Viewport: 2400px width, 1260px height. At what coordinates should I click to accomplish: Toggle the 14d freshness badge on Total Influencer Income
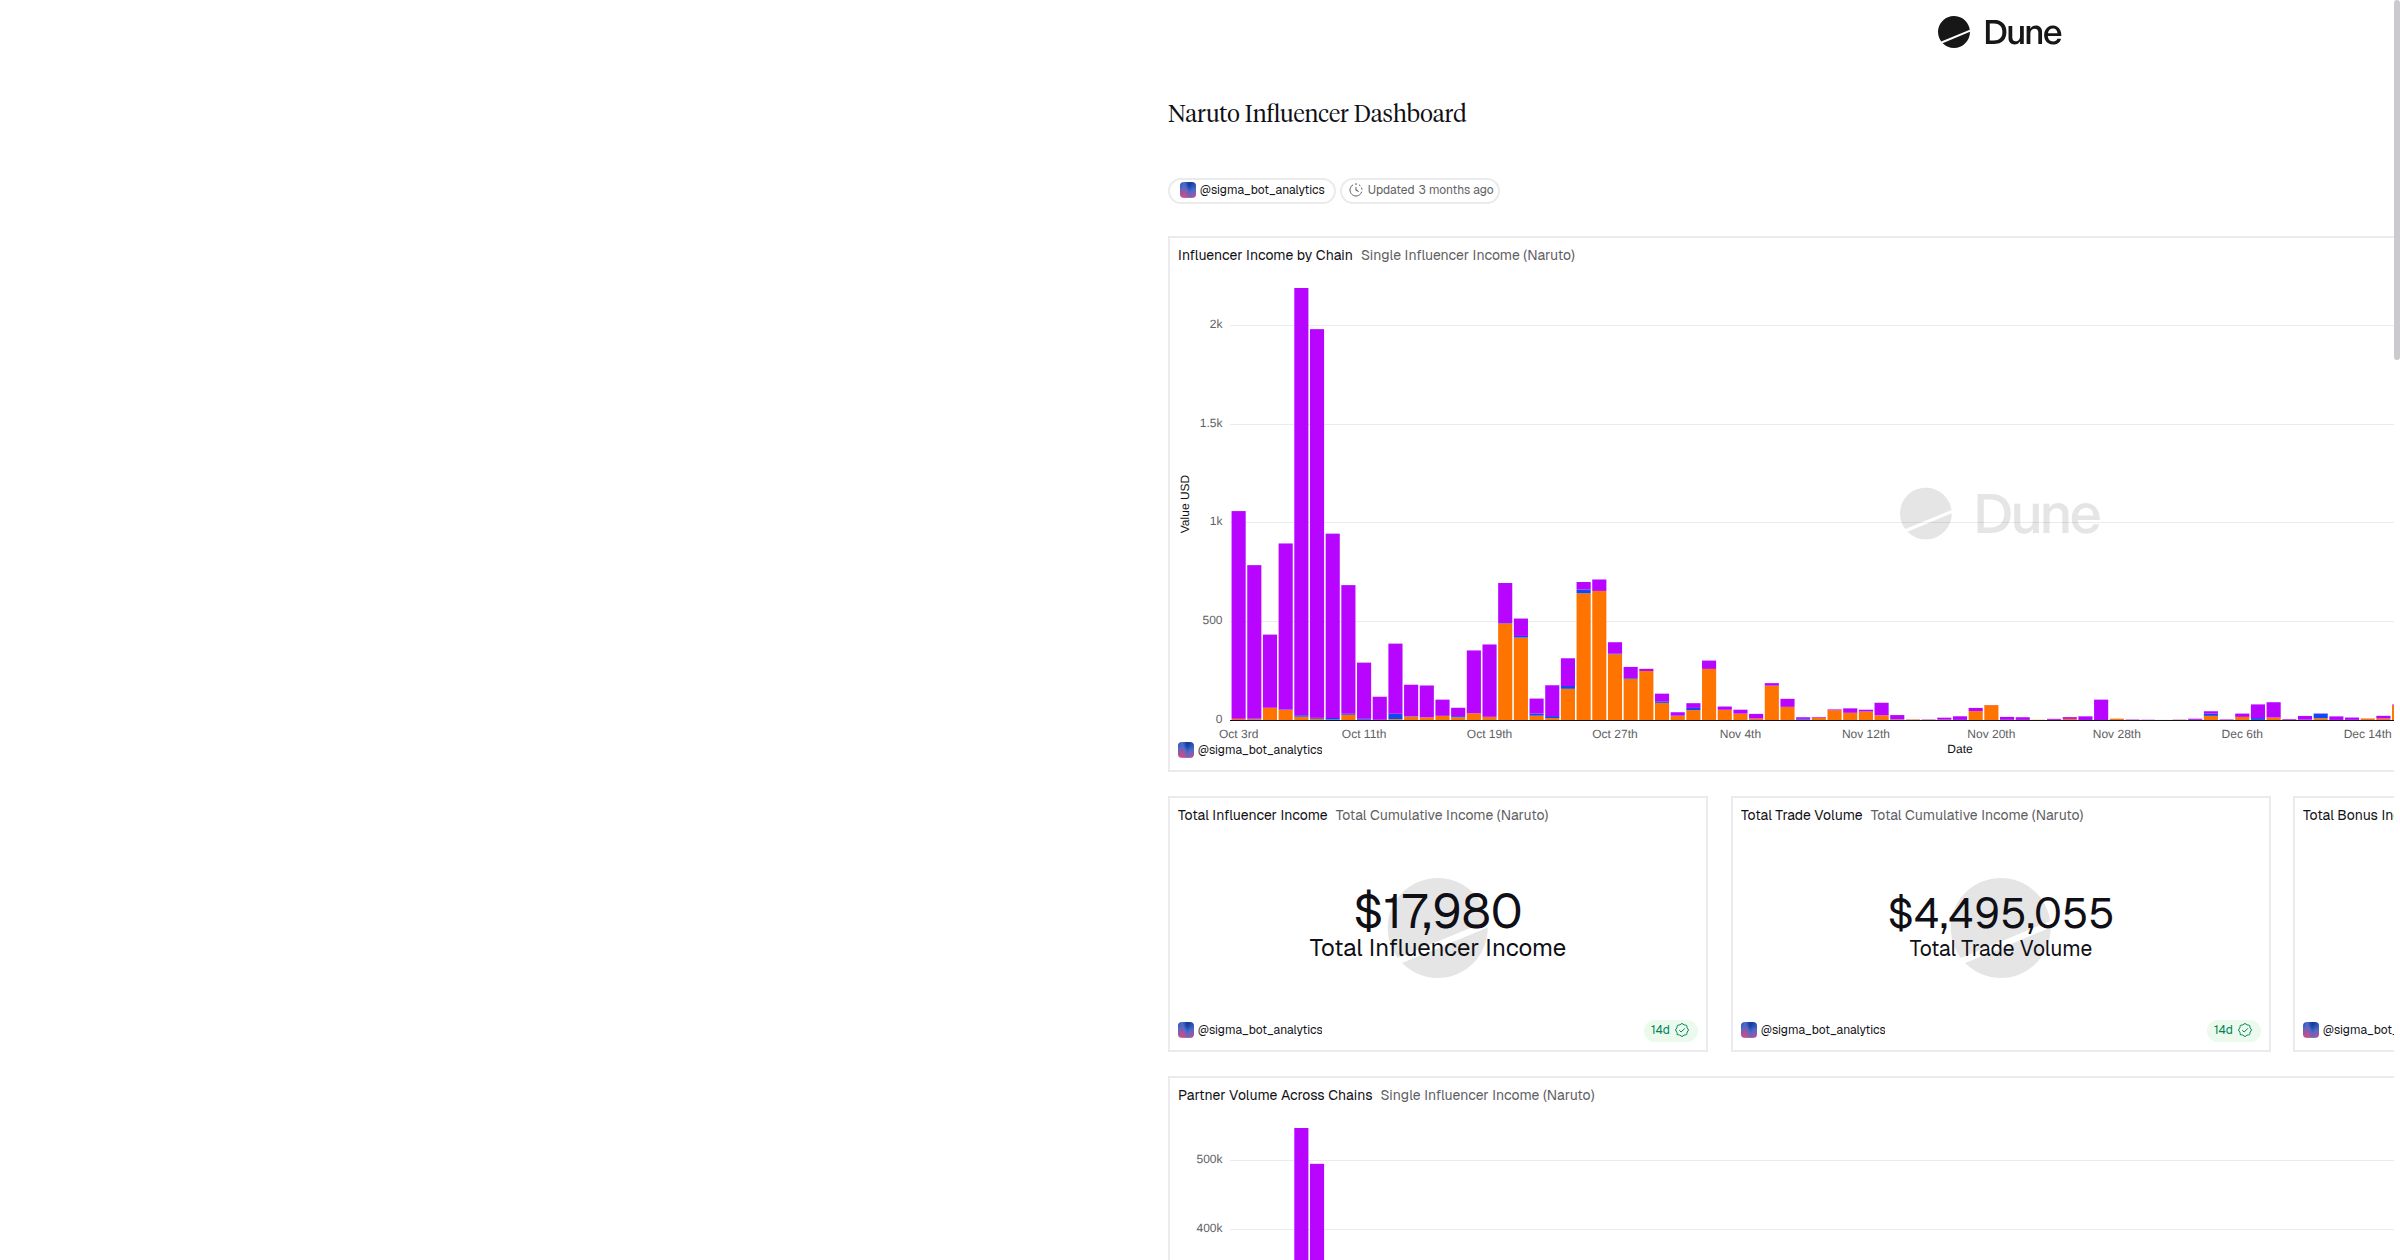(1658, 1030)
